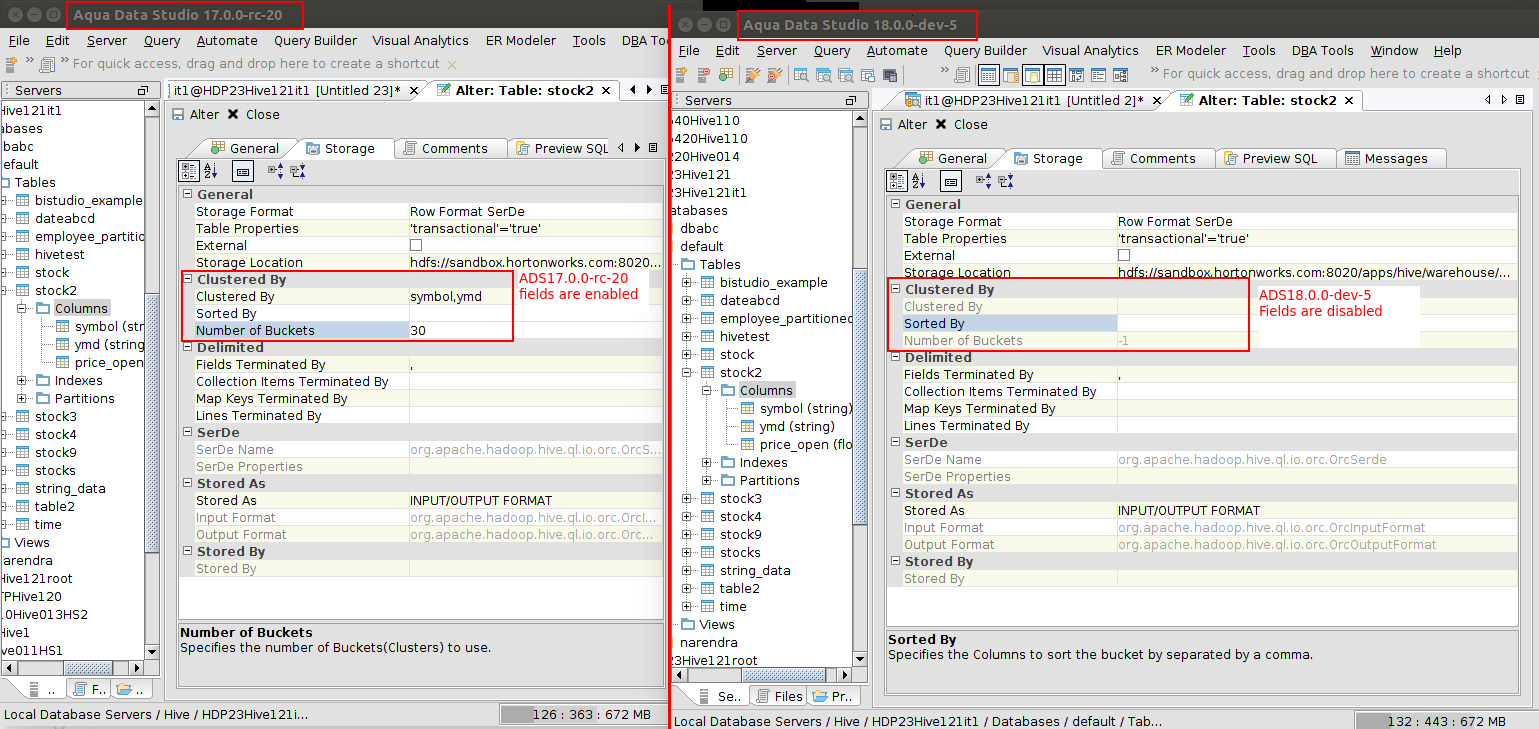Click Disconnect plug icon in ADS 18 toolbar
Screen dimensions: 1539x729
click(x=775, y=75)
